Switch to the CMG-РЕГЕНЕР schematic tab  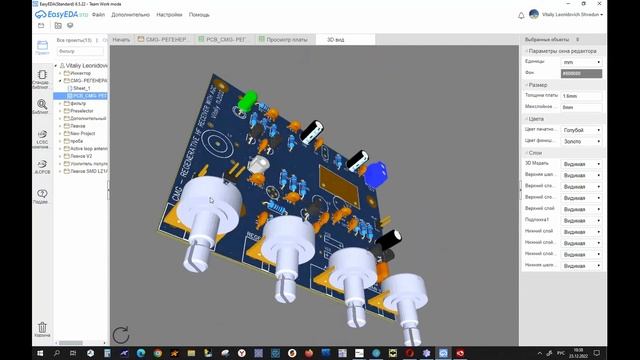(x=163, y=40)
